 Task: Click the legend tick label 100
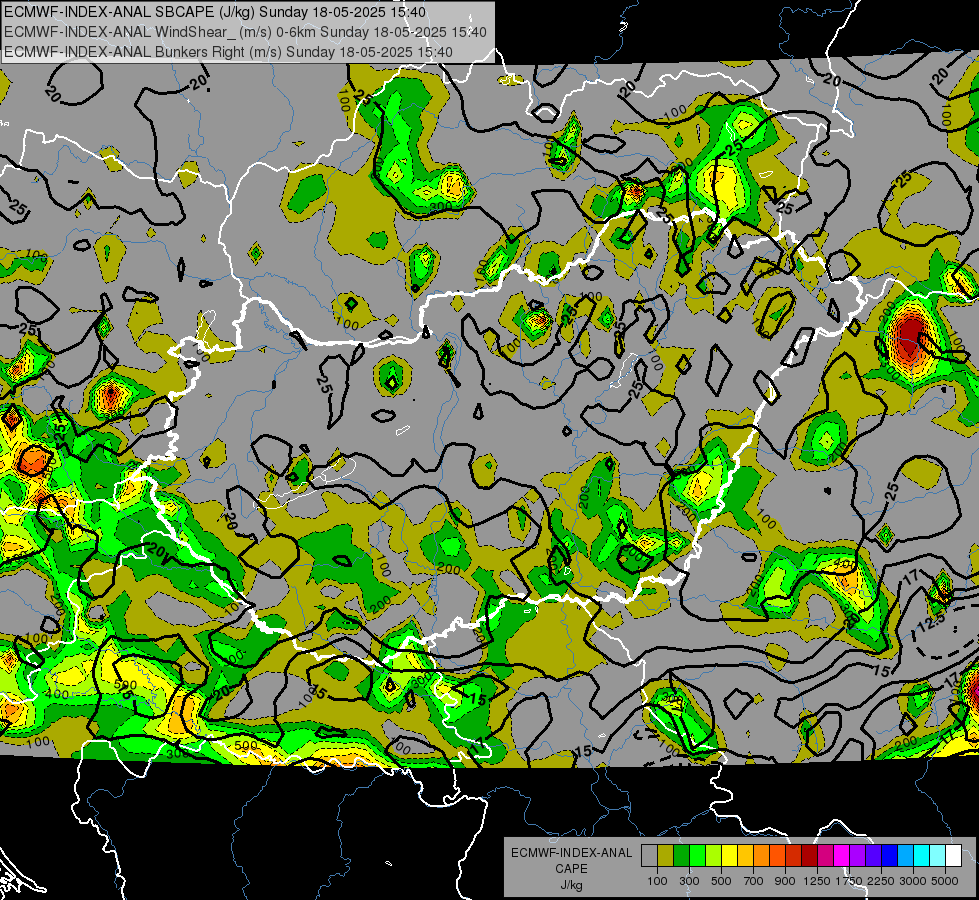657,881
